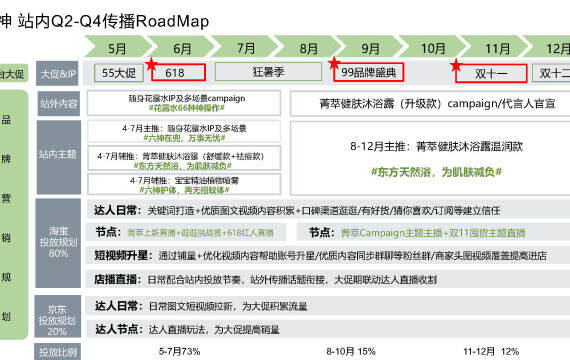Click the 双十一 red-outlined box
Screen dimensions: 570x360
[x=491, y=73]
